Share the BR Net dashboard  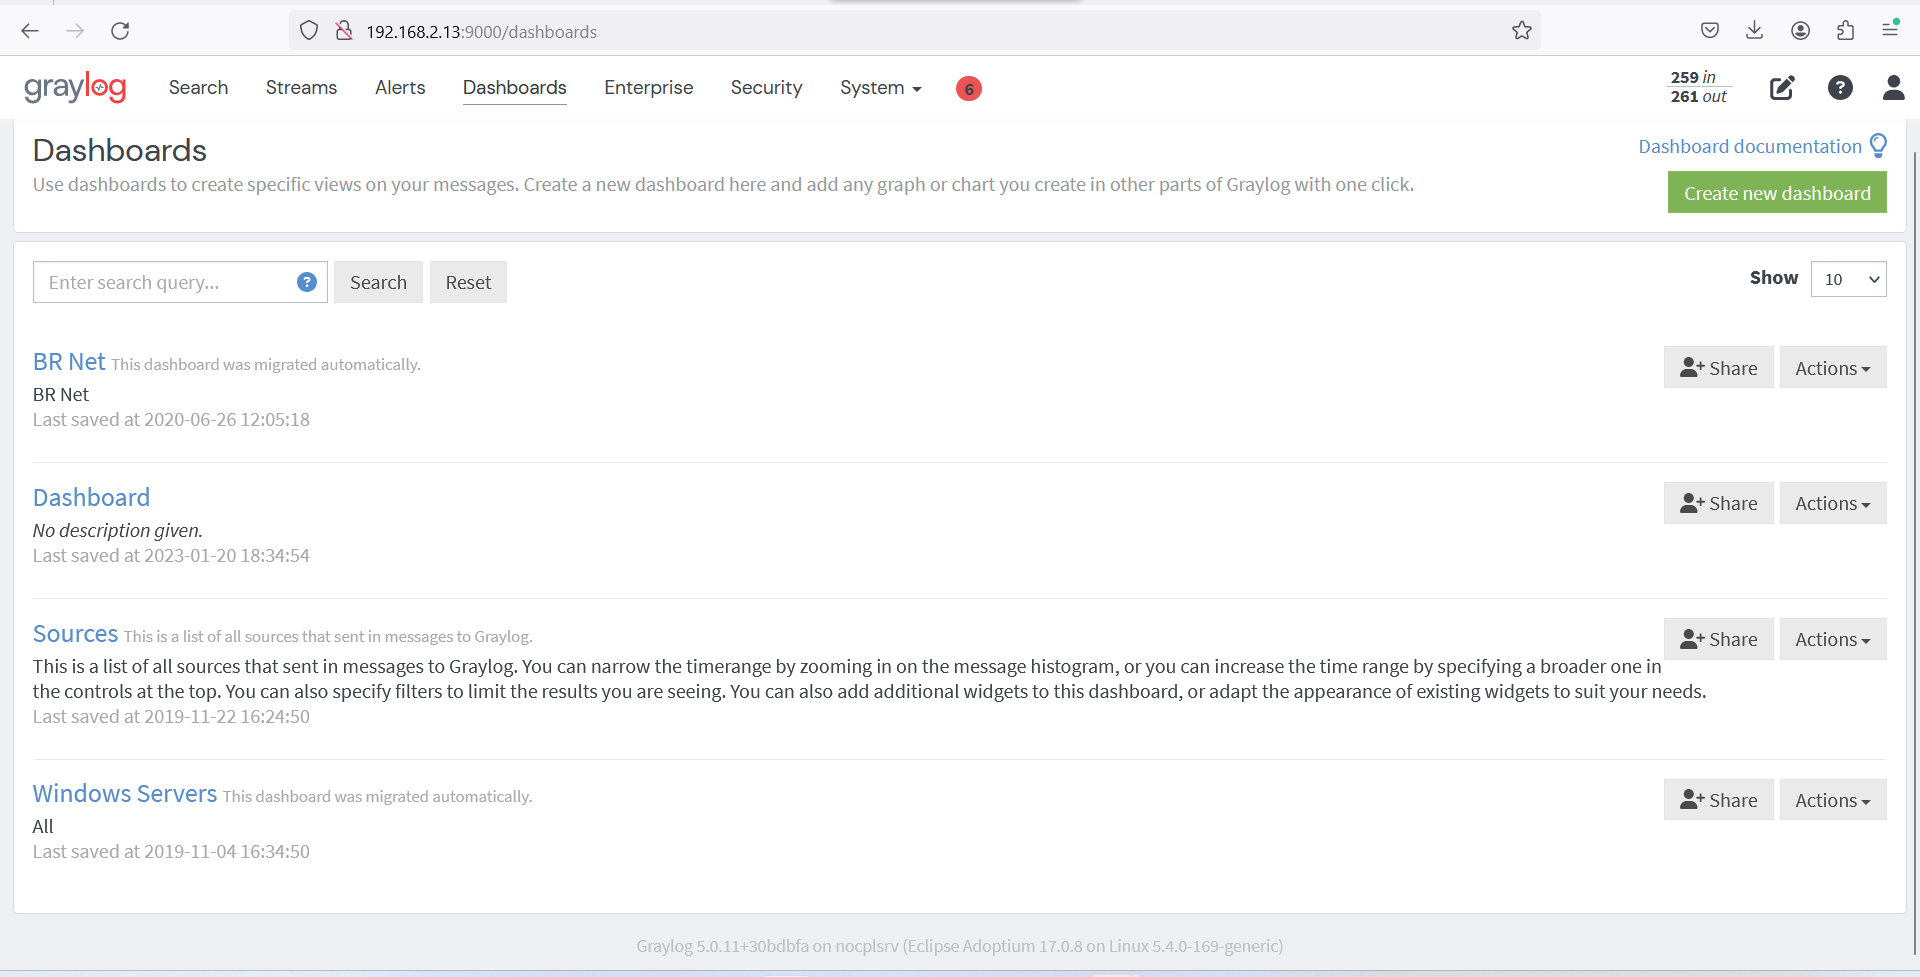(1718, 367)
